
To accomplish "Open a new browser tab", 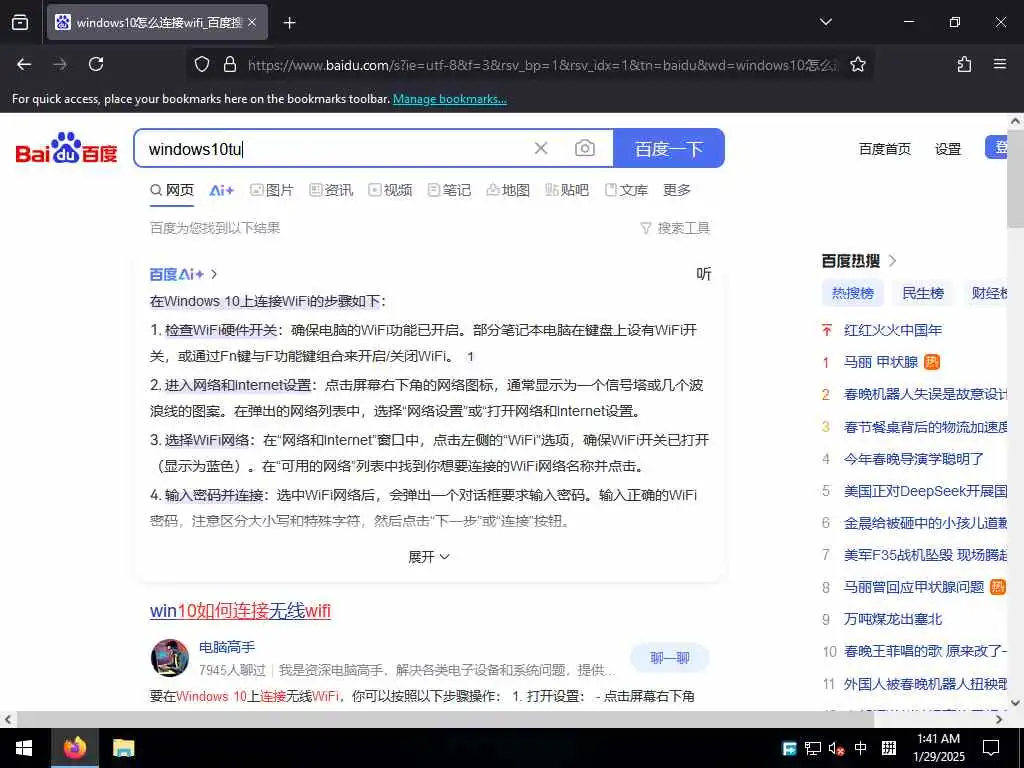I will pos(289,23).
